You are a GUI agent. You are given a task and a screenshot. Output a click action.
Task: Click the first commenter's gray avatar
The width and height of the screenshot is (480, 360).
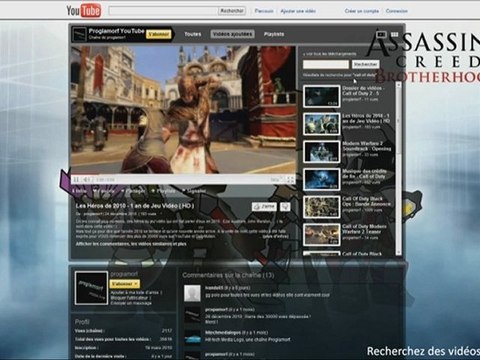tap(192, 293)
